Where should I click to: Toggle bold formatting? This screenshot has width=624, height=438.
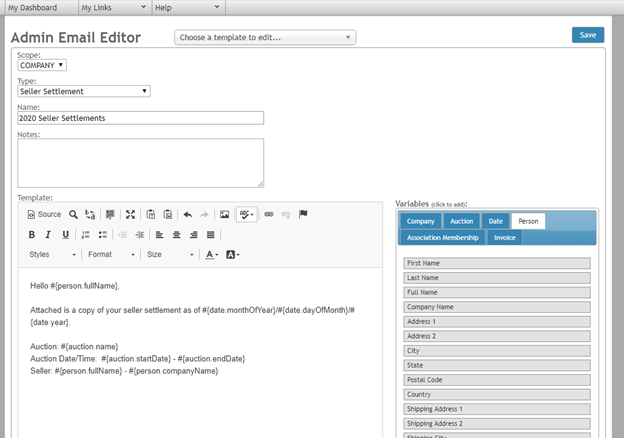point(32,235)
